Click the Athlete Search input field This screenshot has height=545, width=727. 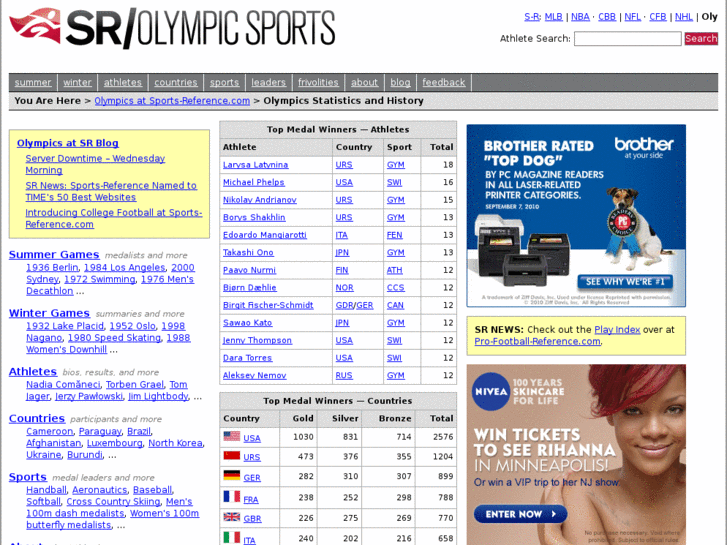pyautogui.click(x=628, y=38)
